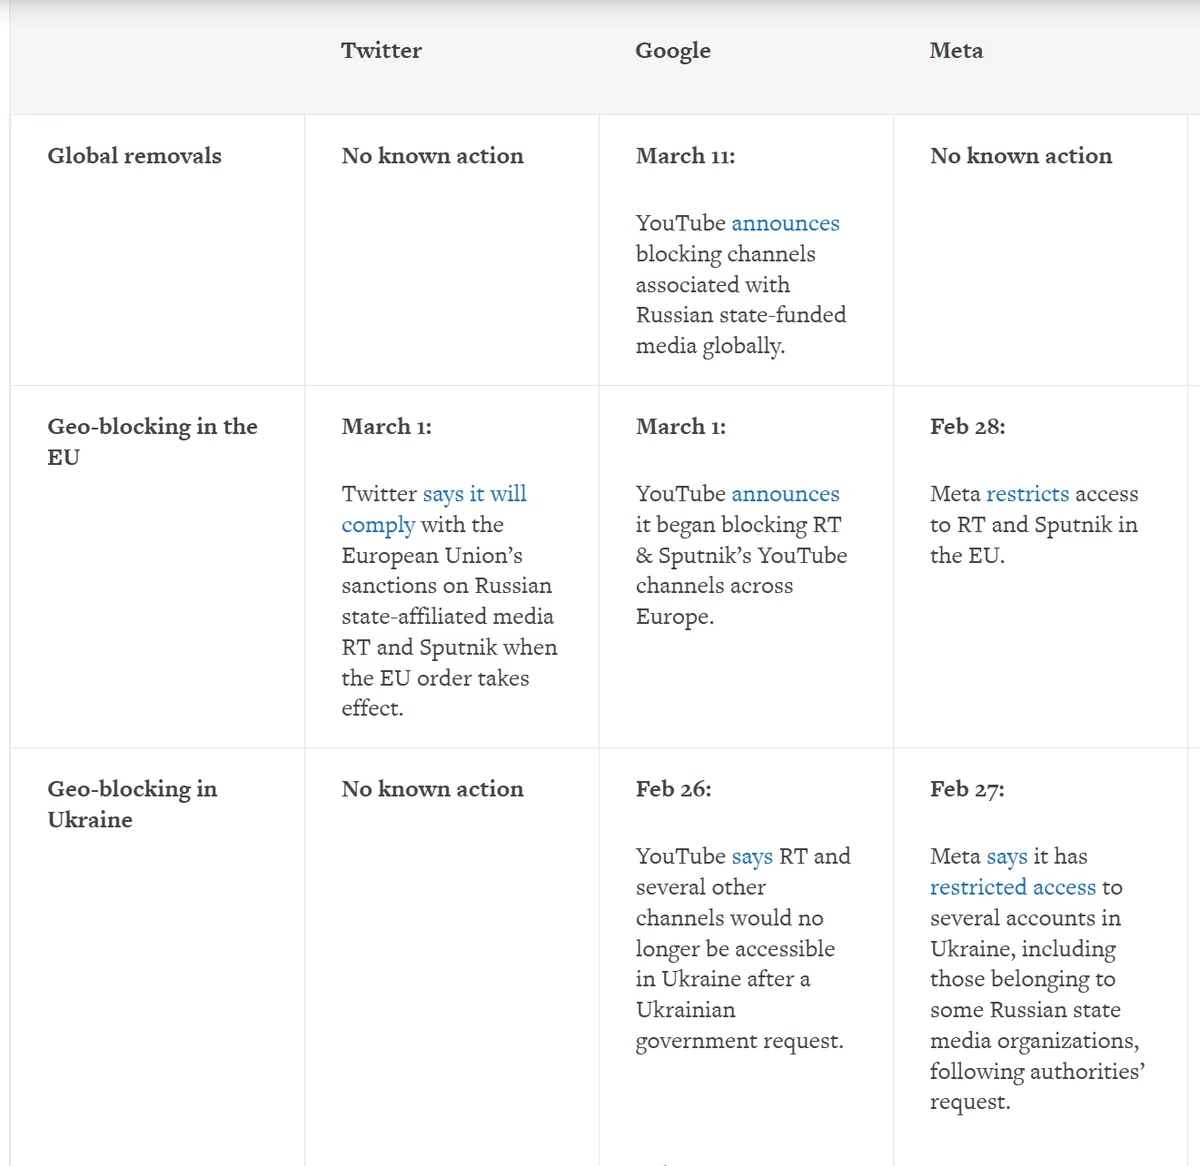The image size is (1200, 1166).
Task: Open YouTube 'announces' link under March 1
Action: (x=785, y=494)
